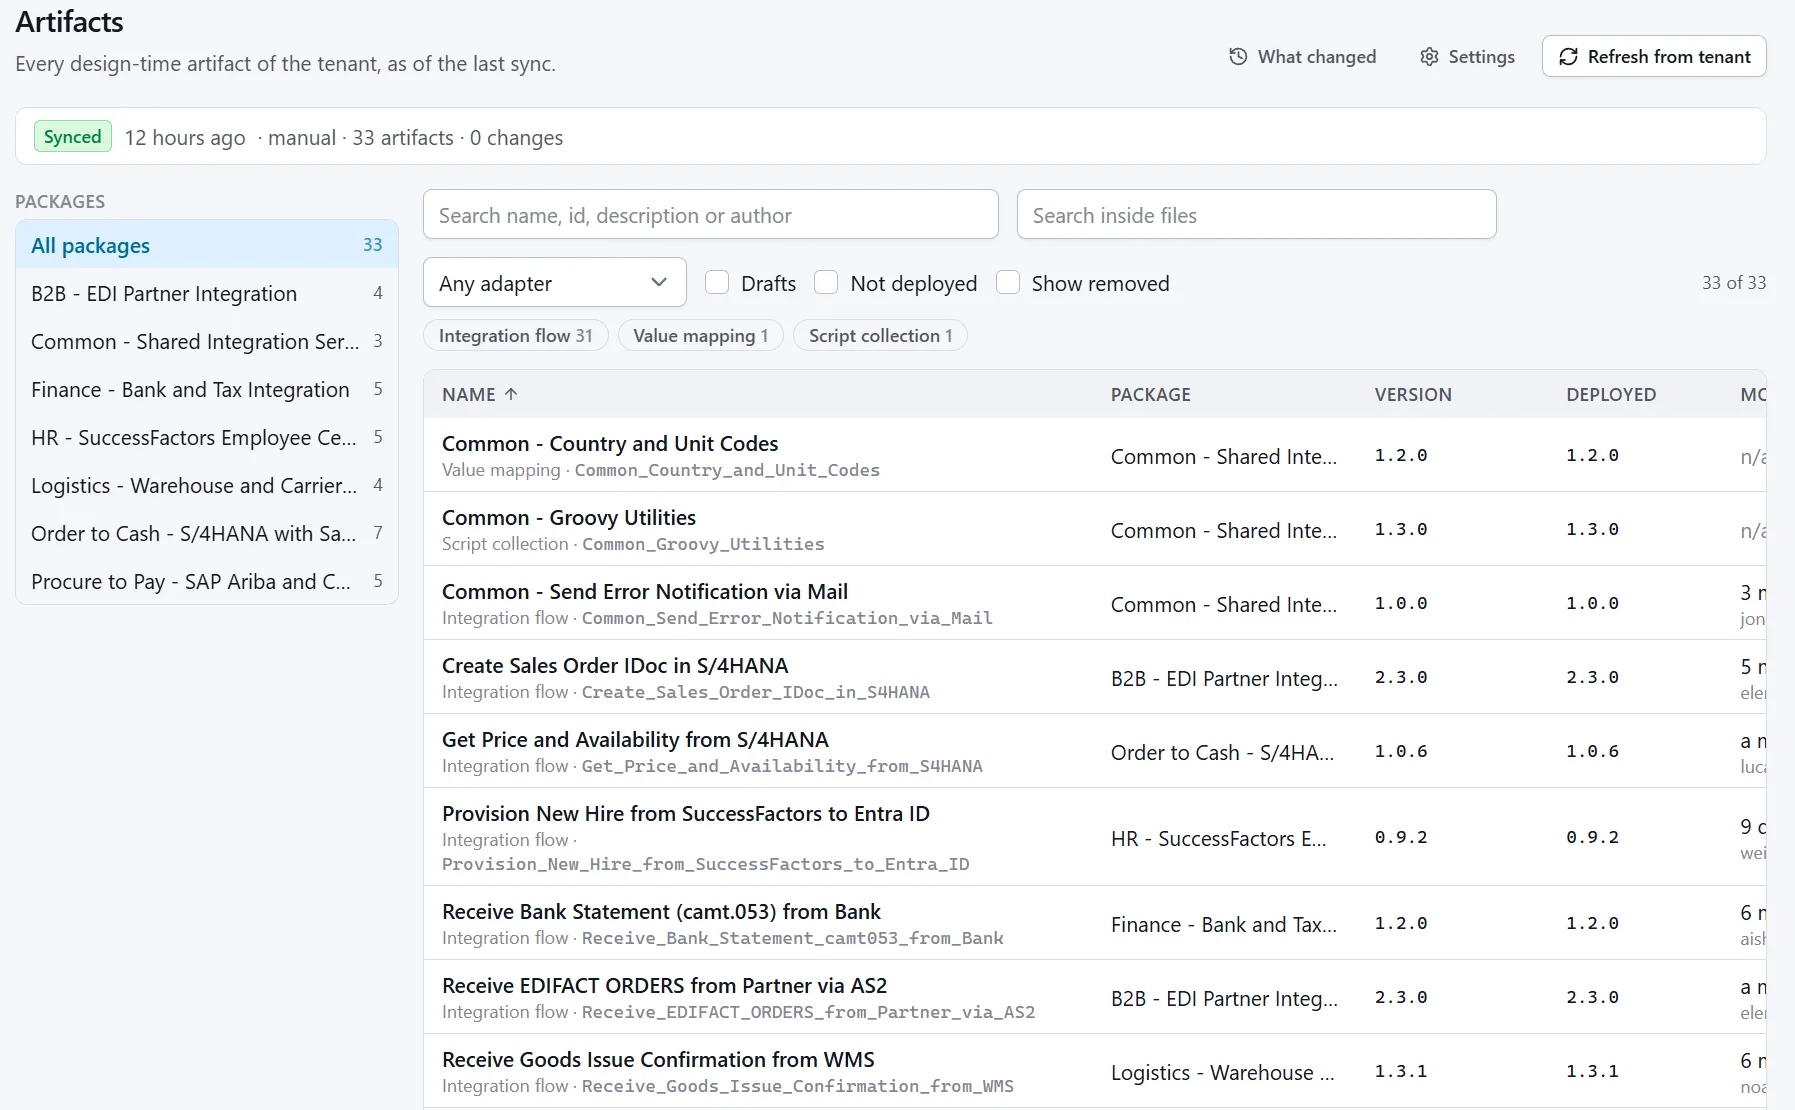This screenshot has height=1110, width=1795.
Task: Open Order to Cash - S/4HANA package
Action: (x=207, y=533)
